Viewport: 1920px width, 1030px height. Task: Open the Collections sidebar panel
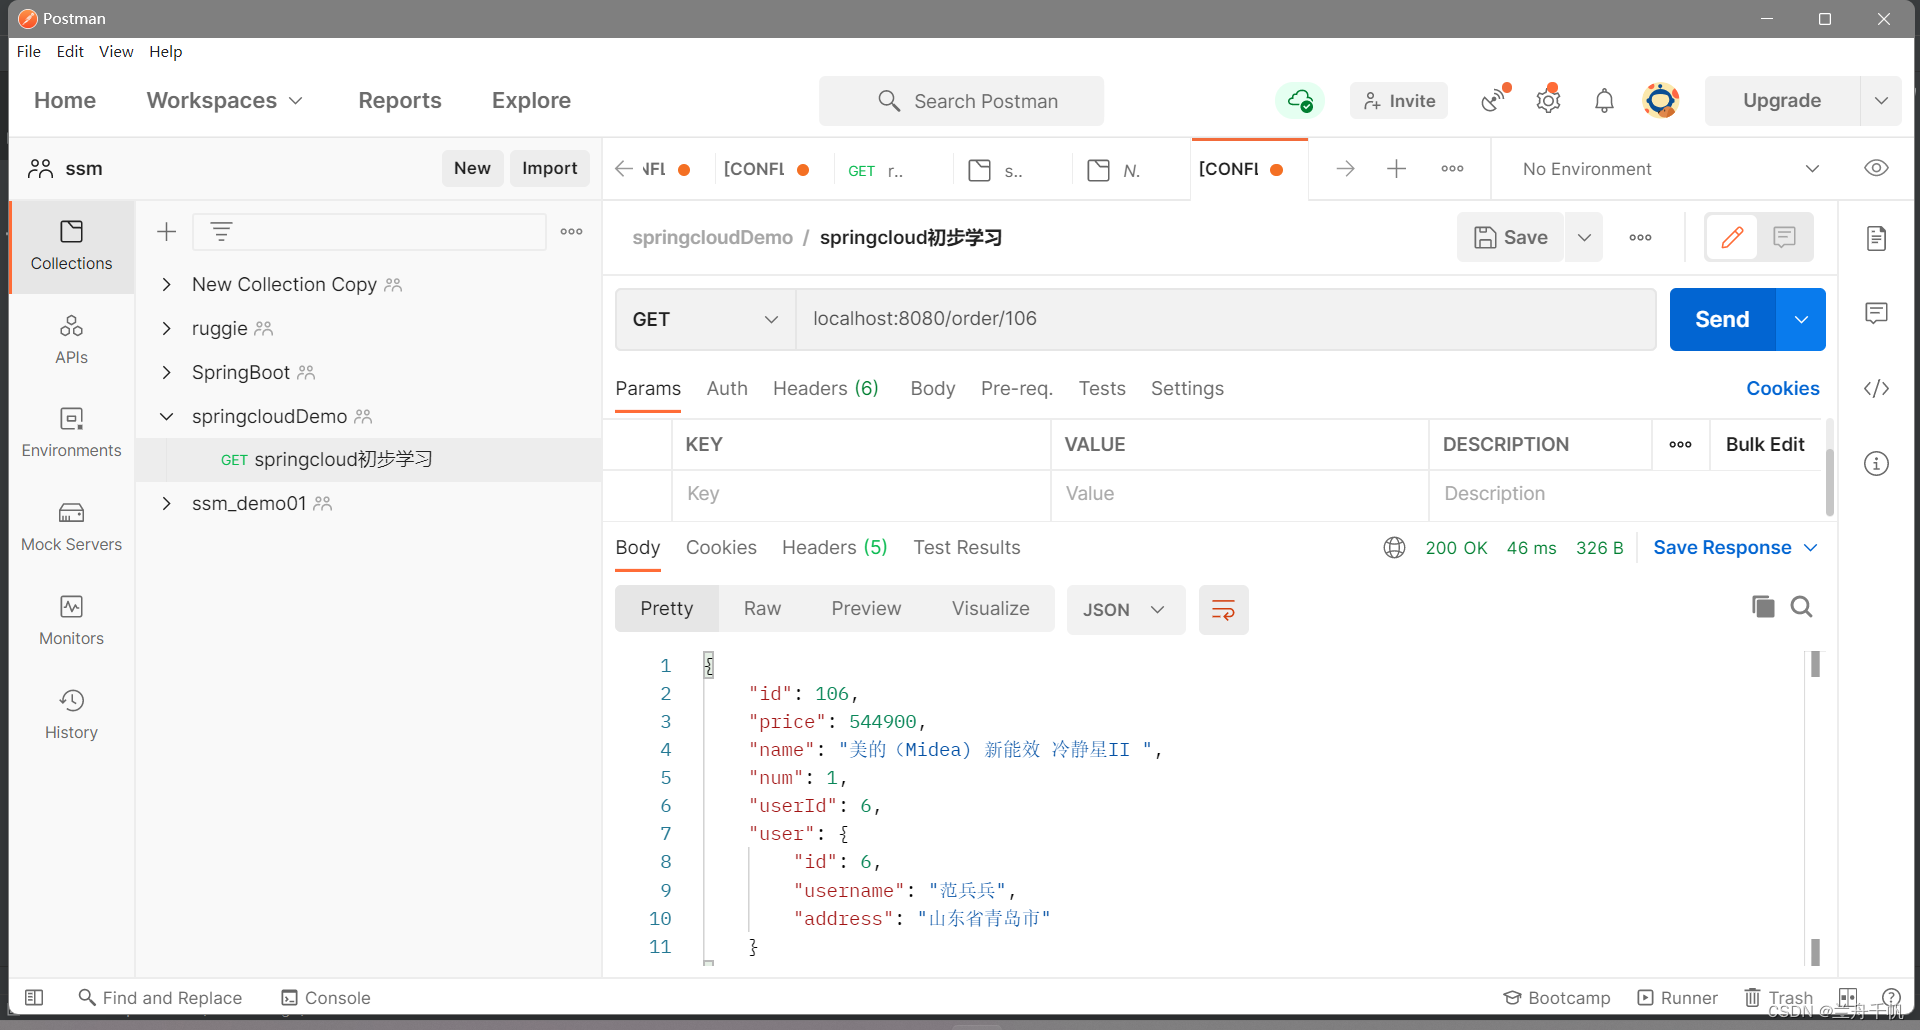coord(71,246)
